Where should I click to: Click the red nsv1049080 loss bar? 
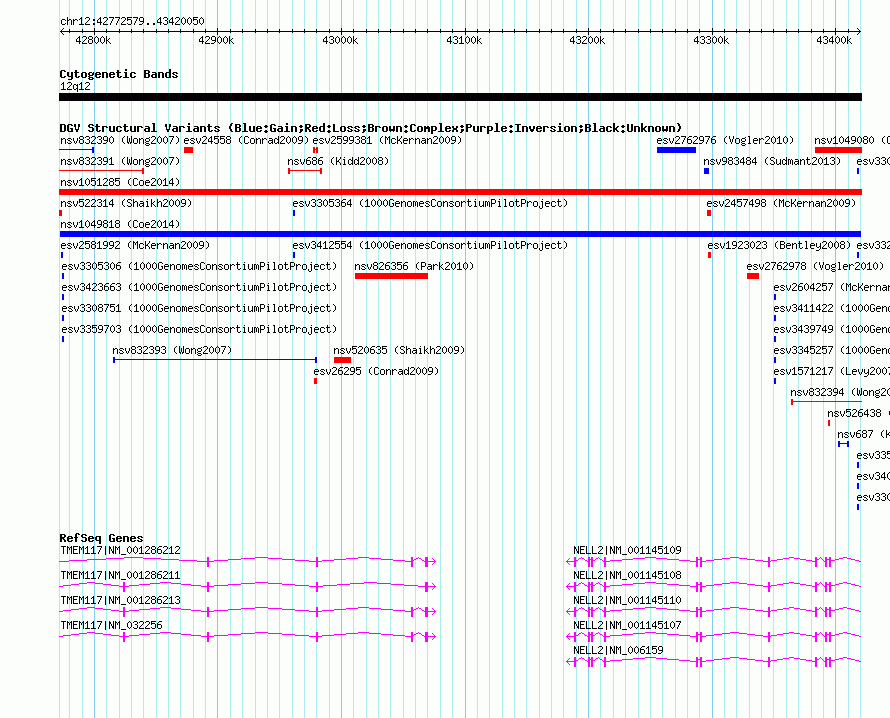coord(838,150)
